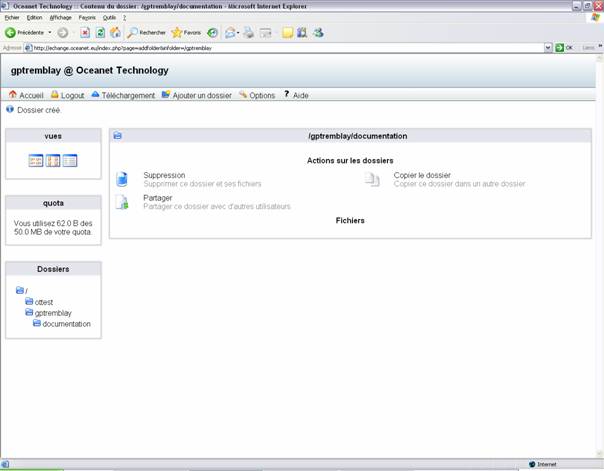The height and width of the screenshot is (471, 604).
Task: Click the question mark Aide icon
Action: point(287,94)
